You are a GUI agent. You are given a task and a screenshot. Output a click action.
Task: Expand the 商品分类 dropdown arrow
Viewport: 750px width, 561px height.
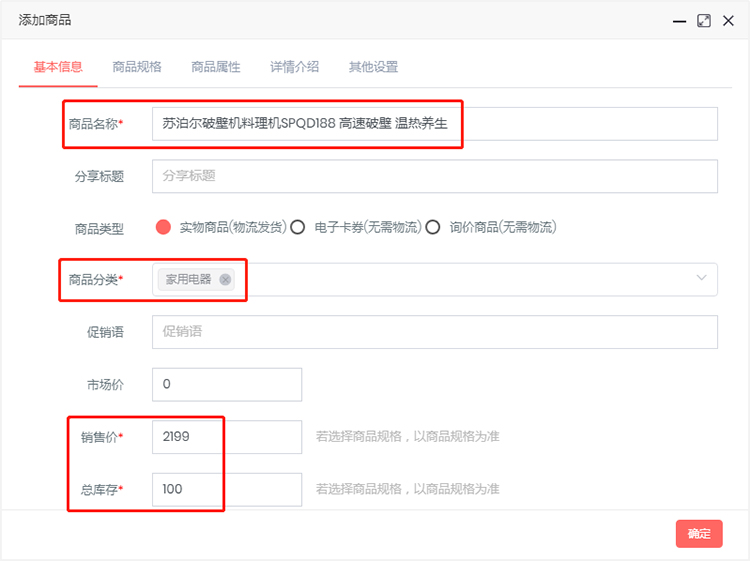pyautogui.click(x=701, y=278)
